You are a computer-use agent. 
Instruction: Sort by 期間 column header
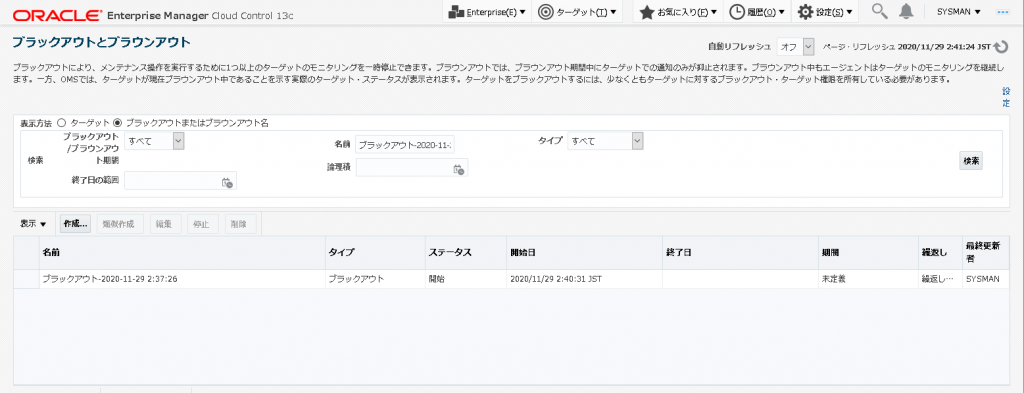[x=867, y=253]
